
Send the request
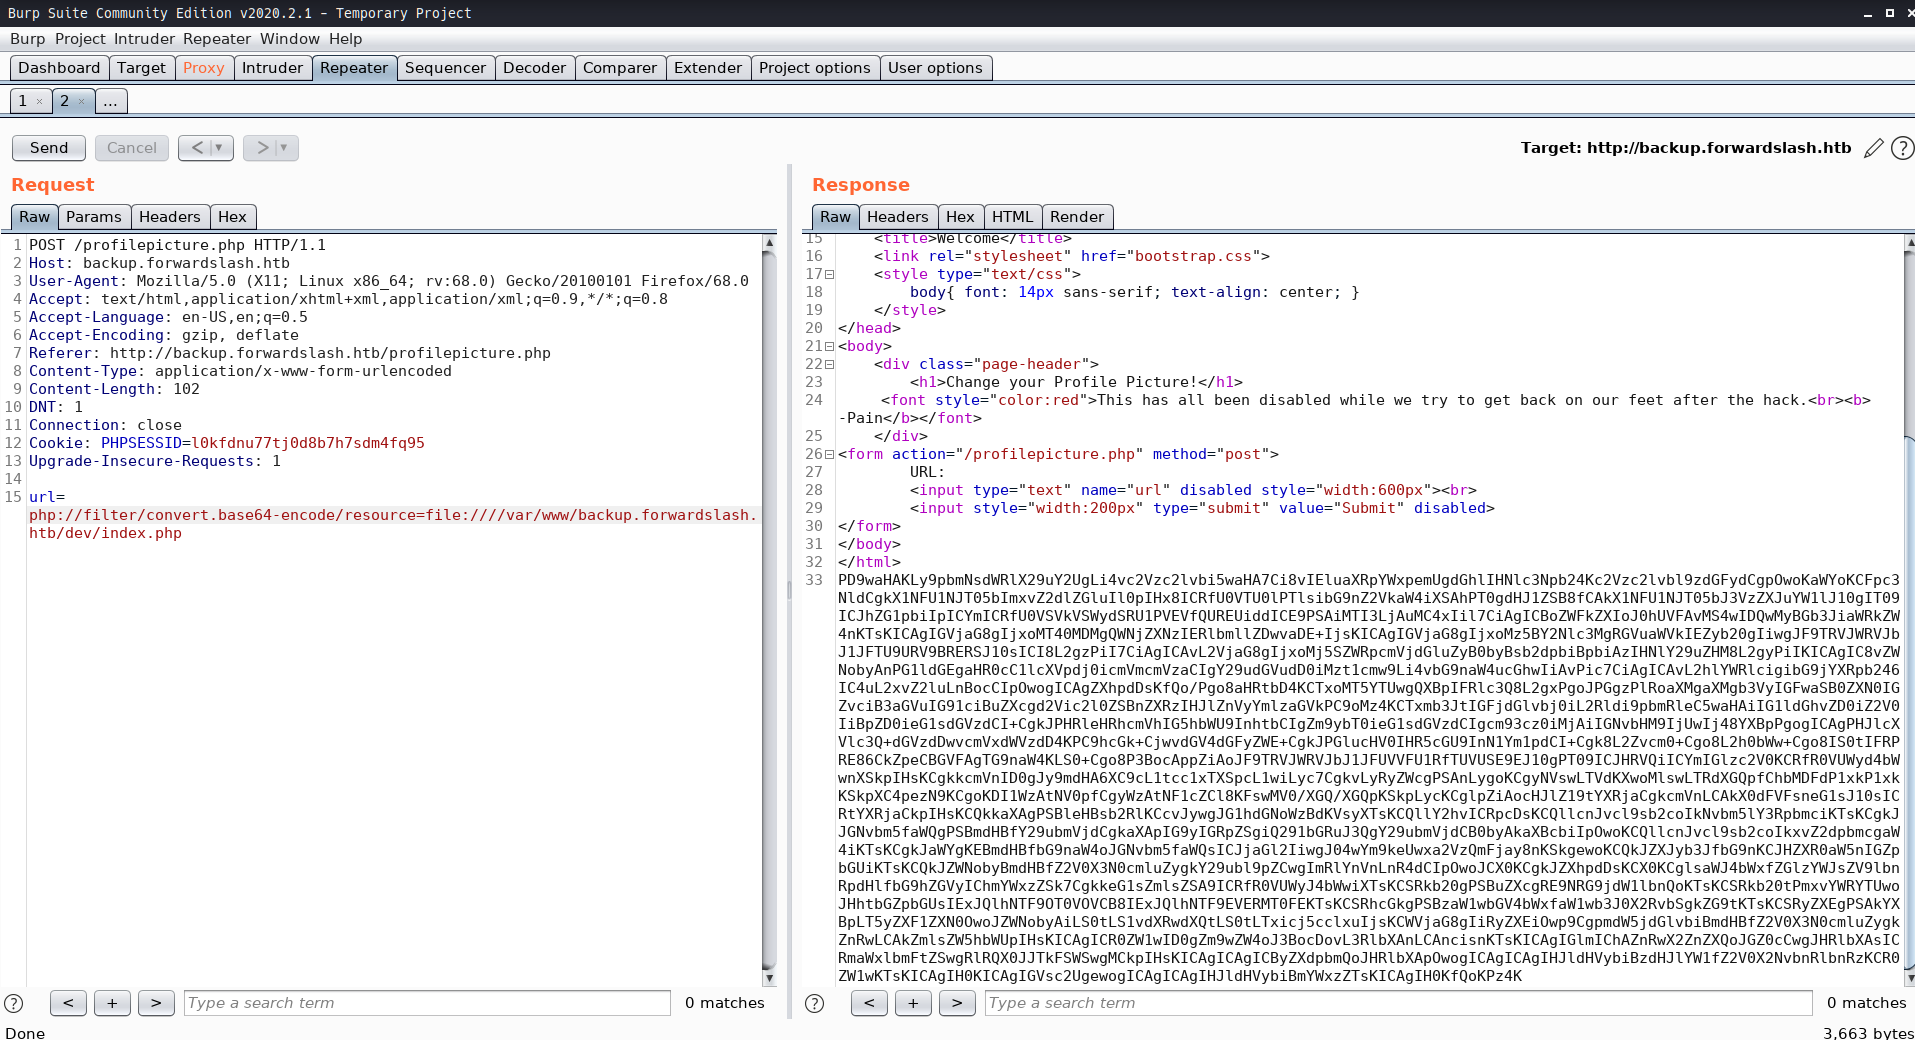click(x=49, y=148)
